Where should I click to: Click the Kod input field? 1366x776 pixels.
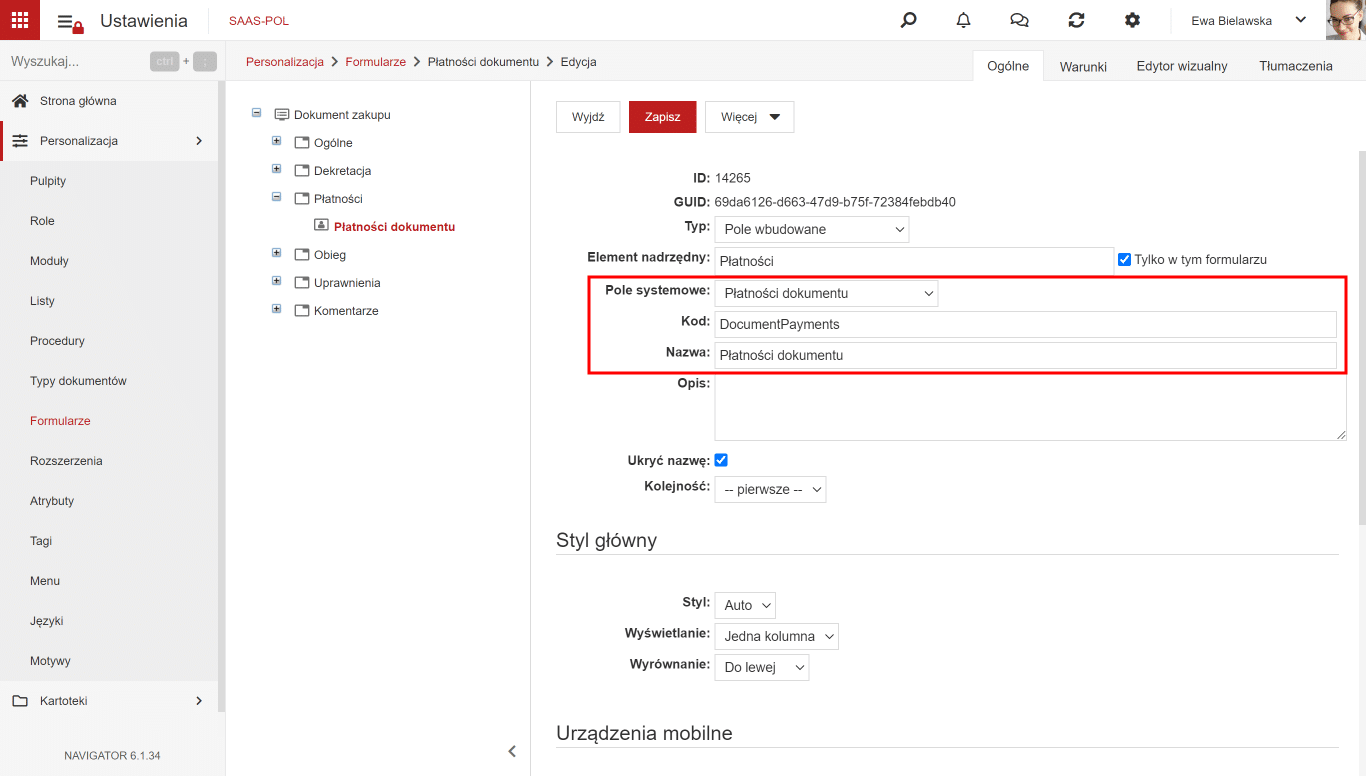pyautogui.click(x=1025, y=324)
